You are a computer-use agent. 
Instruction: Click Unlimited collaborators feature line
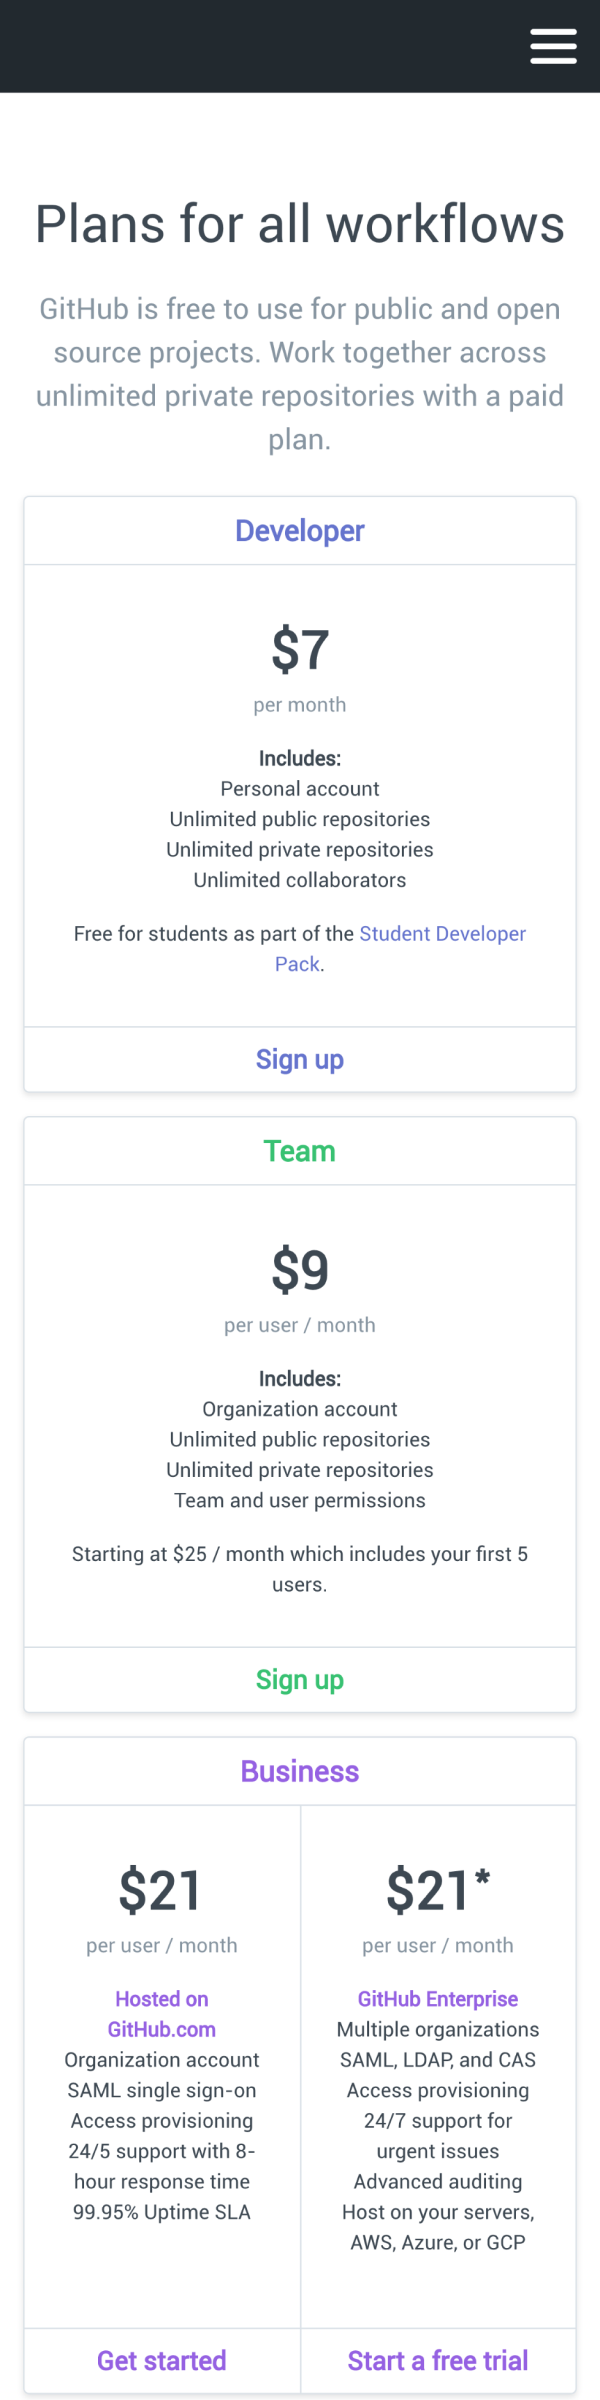click(x=300, y=880)
